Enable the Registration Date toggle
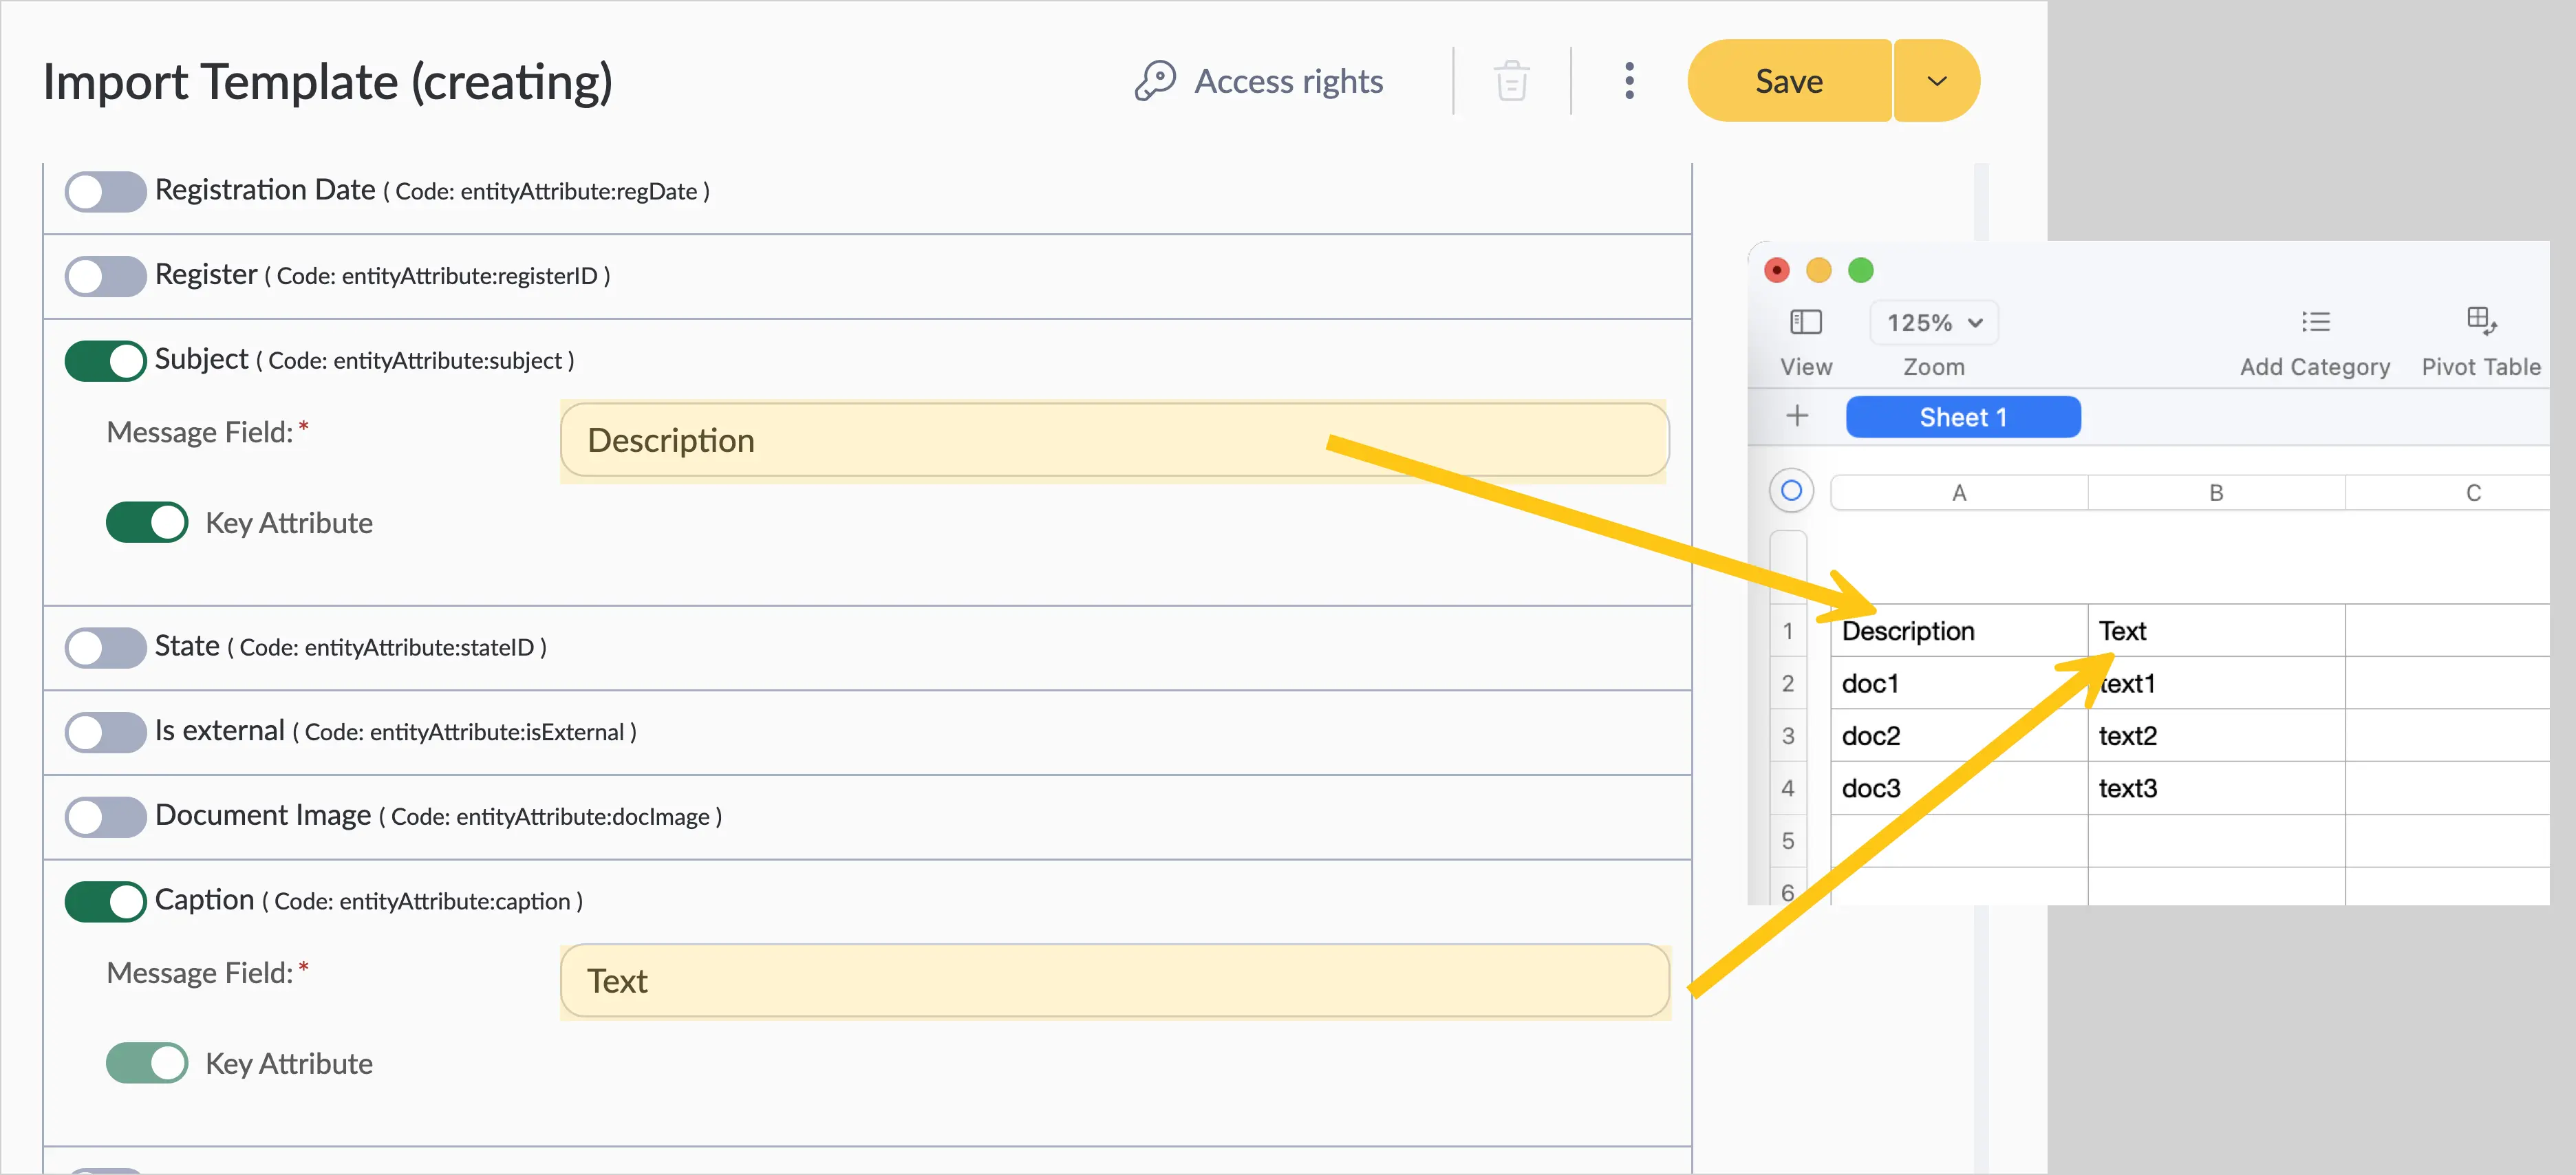Image resolution: width=2576 pixels, height=1175 pixels. [105, 192]
